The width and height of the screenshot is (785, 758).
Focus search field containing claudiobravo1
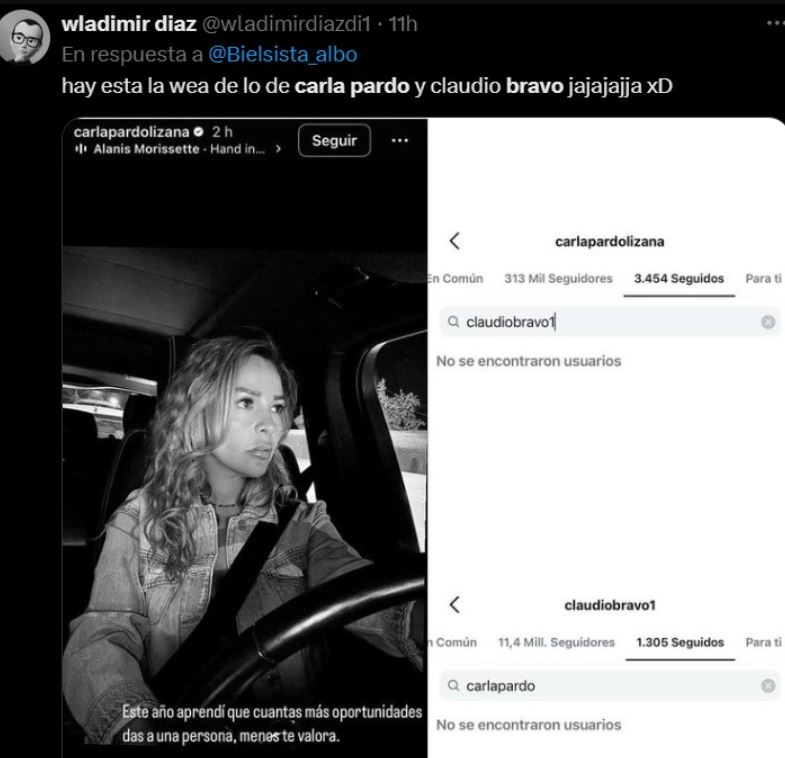coord(610,322)
